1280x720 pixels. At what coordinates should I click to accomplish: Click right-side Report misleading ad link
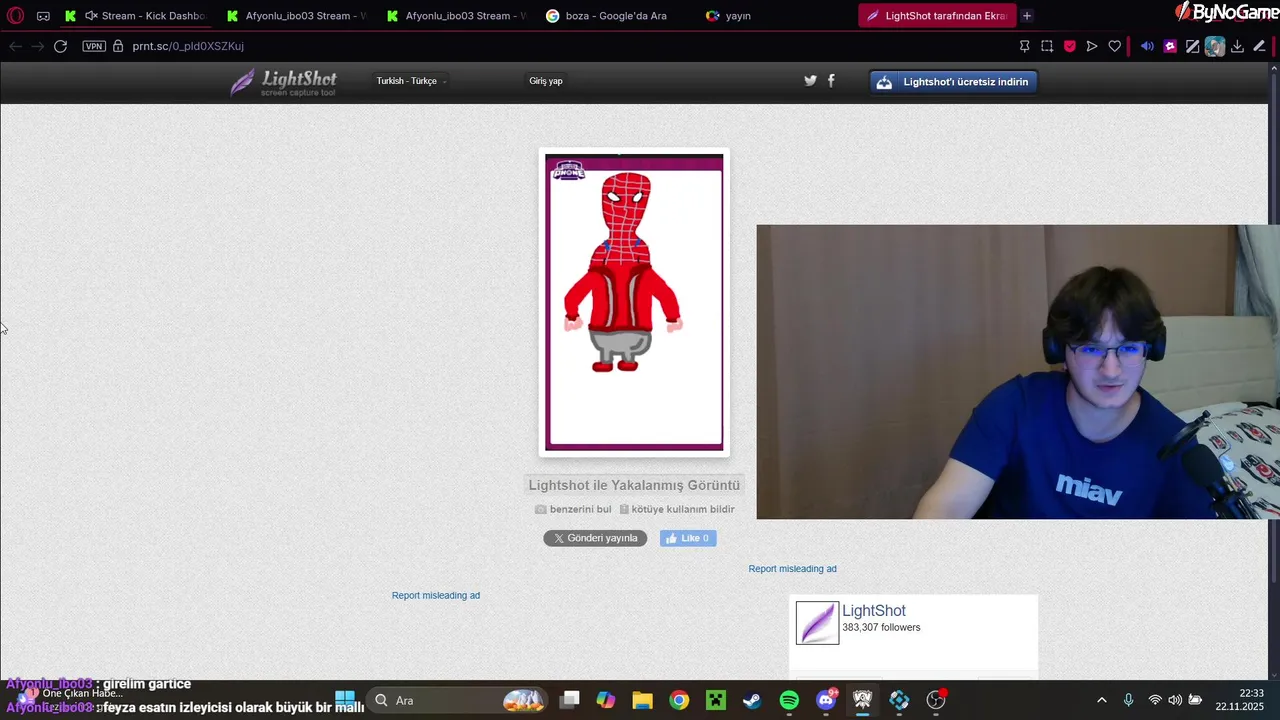click(x=793, y=569)
